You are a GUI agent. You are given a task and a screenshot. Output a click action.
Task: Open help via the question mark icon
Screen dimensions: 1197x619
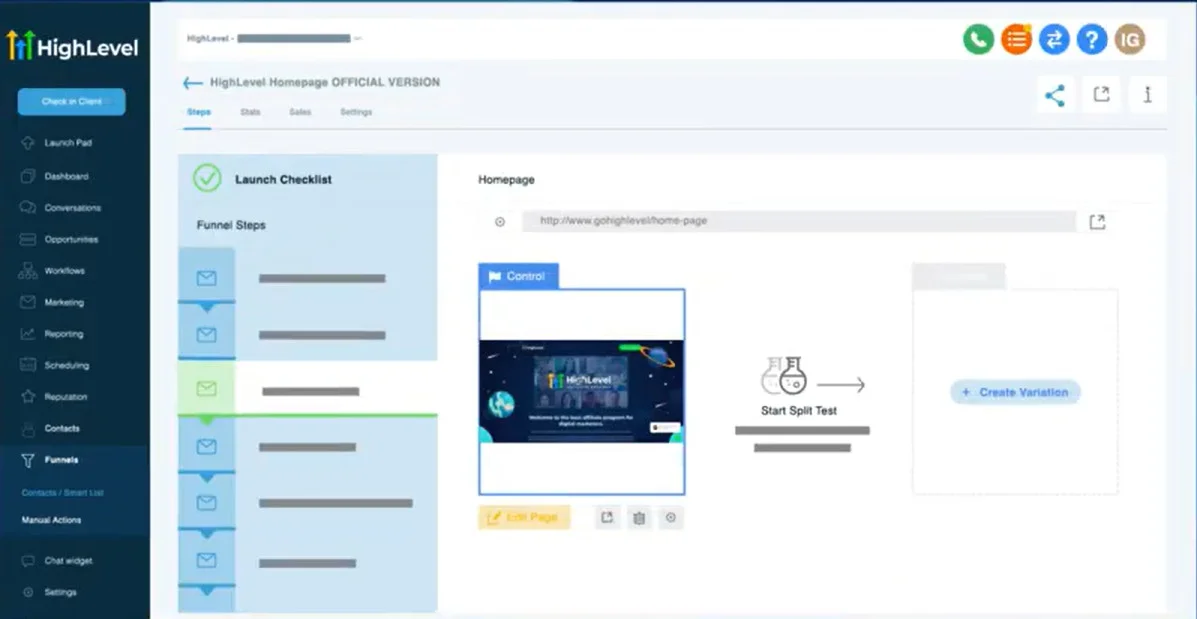(x=1092, y=39)
